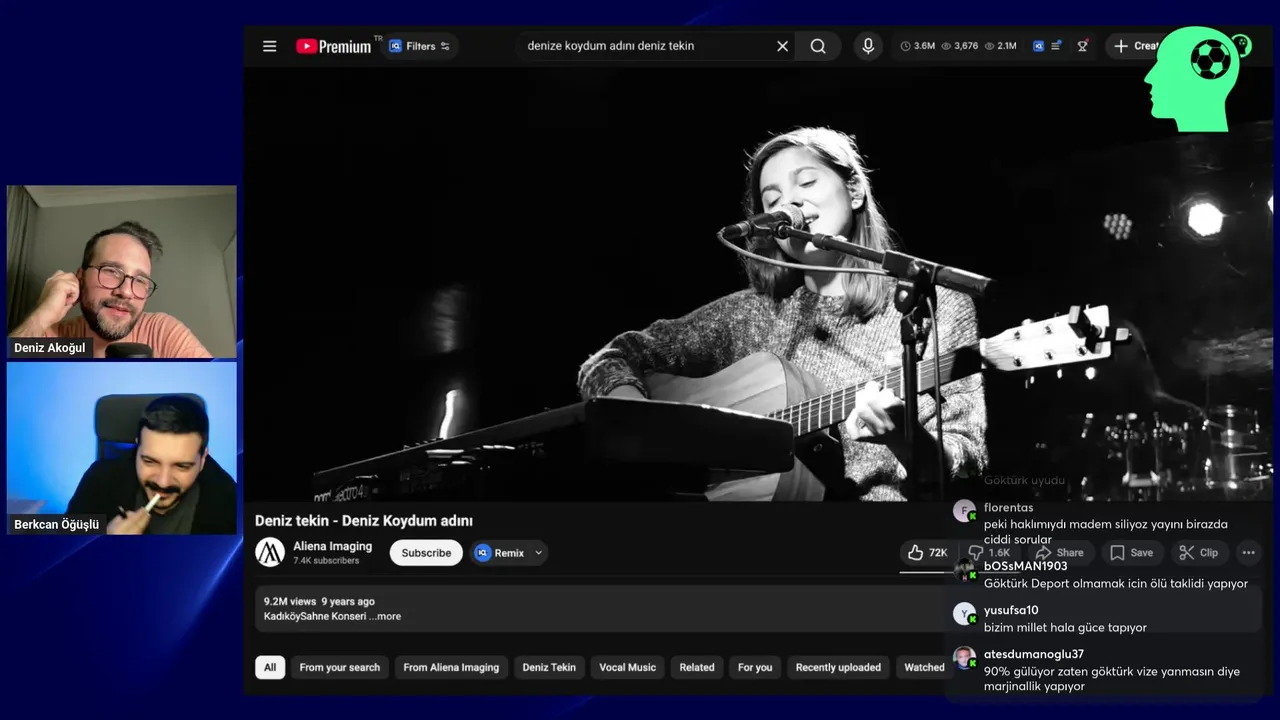1280x720 pixels.
Task: Click the '7.4K subscribers' text
Action: click(x=326, y=561)
